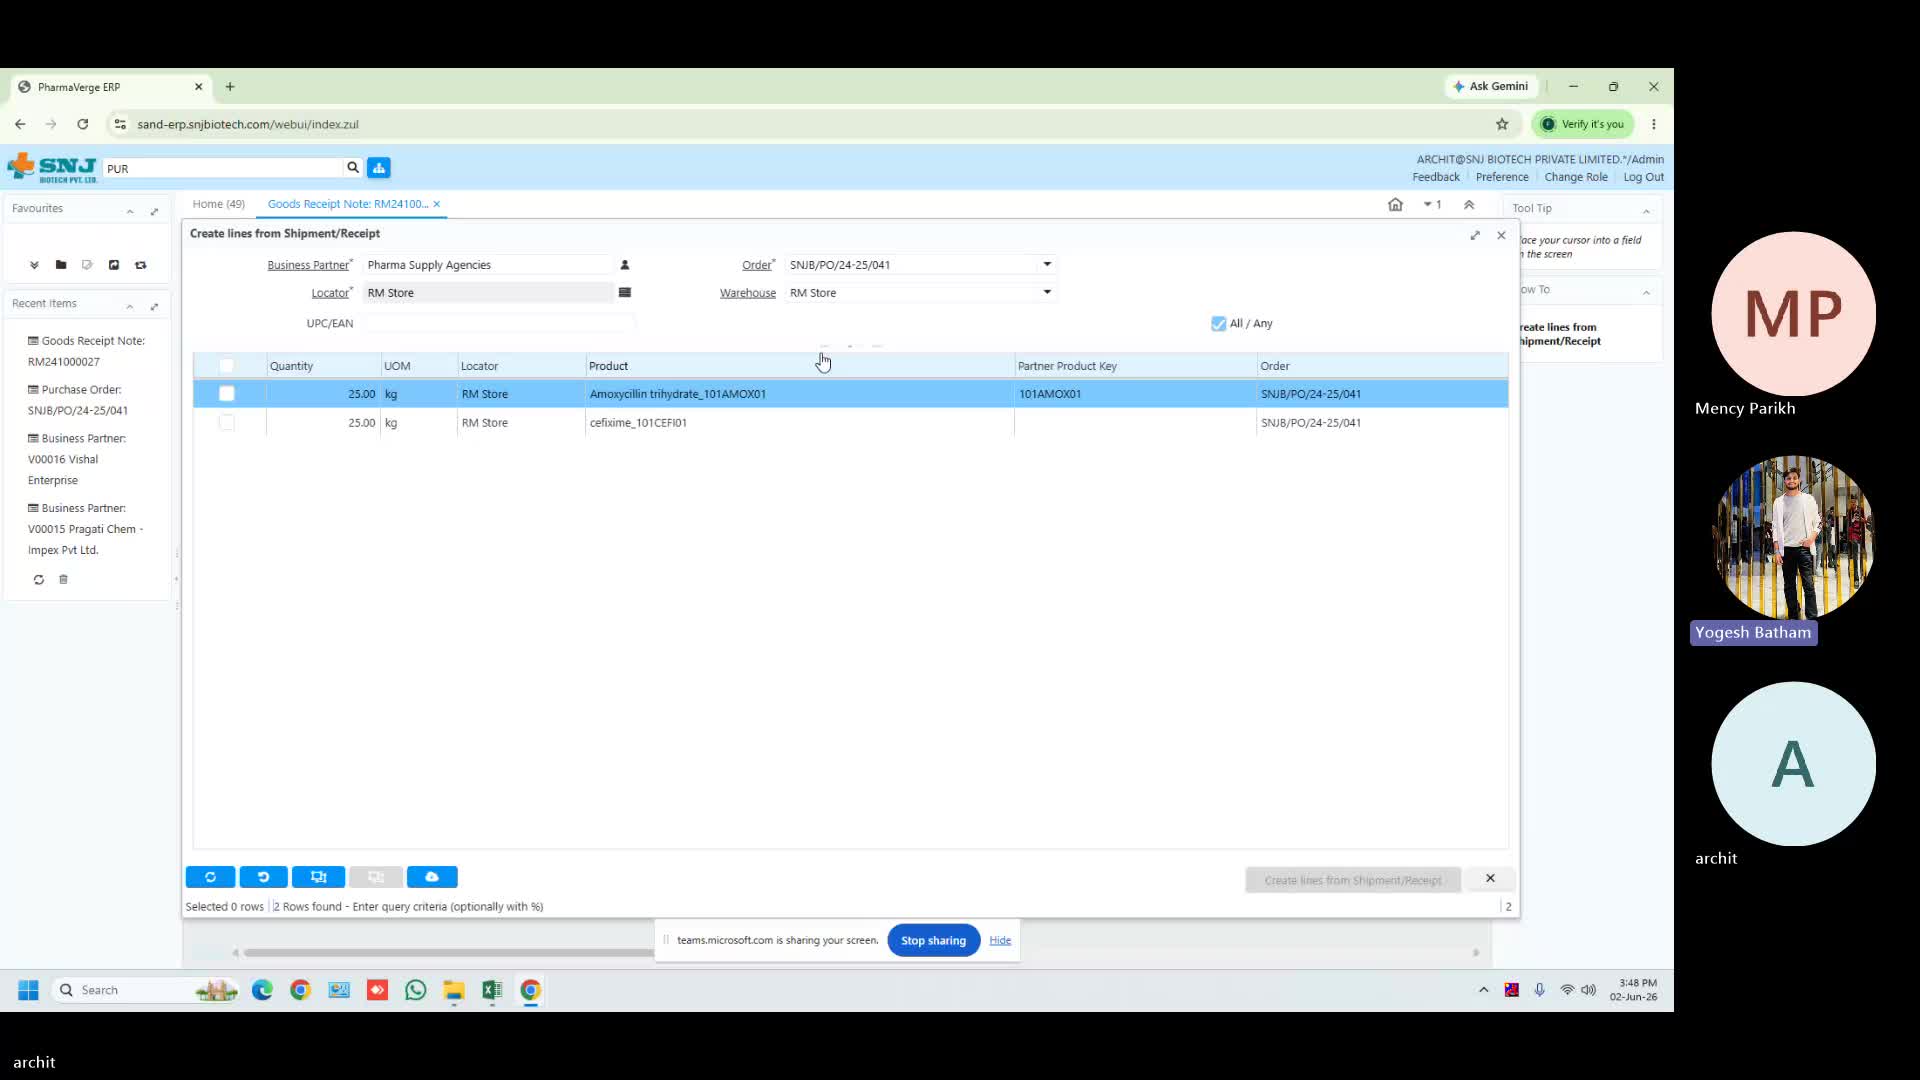Click the refresh icon under Recent Items
Image resolution: width=1920 pixels, height=1080 pixels.
39,579
